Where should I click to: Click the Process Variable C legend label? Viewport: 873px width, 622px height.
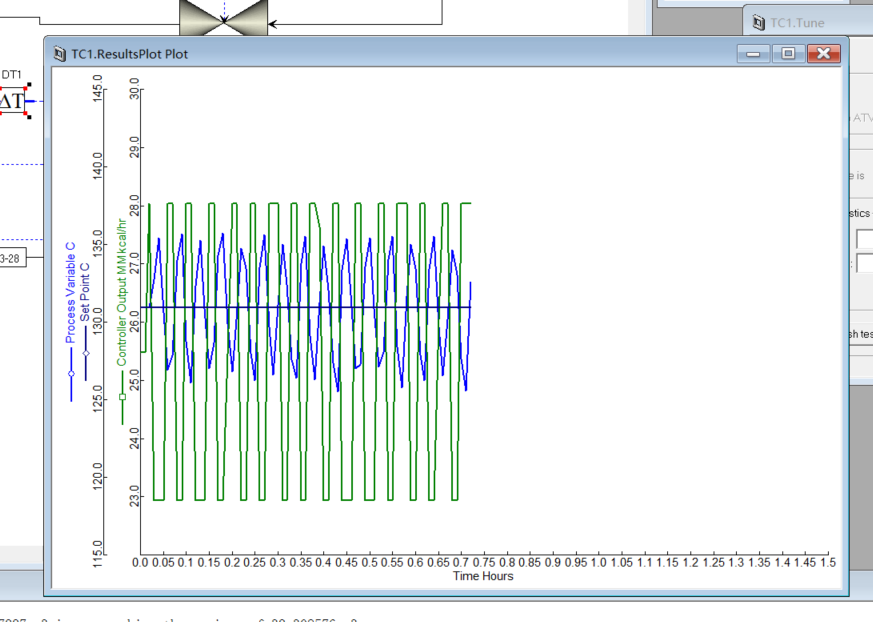coord(70,293)
